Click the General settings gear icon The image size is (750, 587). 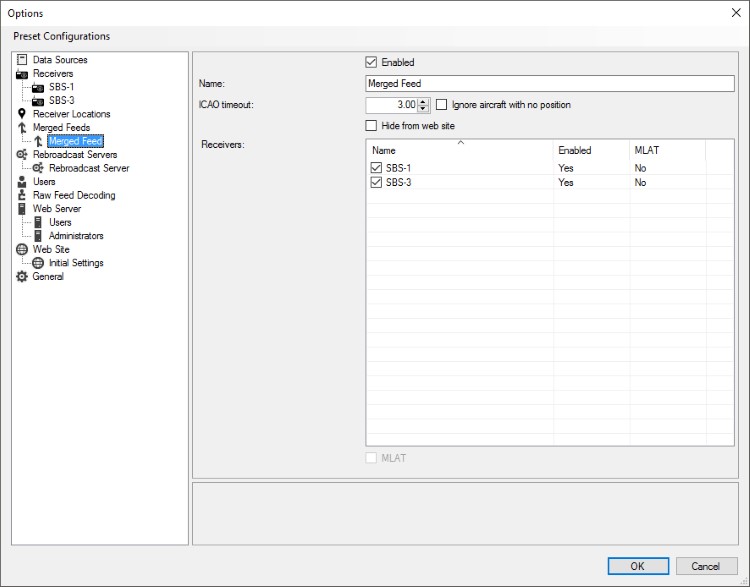22,277
